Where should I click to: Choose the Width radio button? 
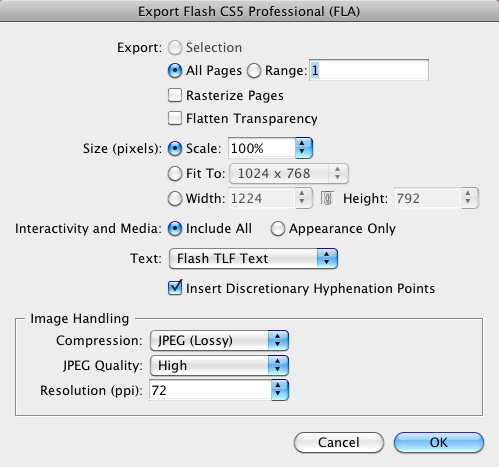coord(175,199)
